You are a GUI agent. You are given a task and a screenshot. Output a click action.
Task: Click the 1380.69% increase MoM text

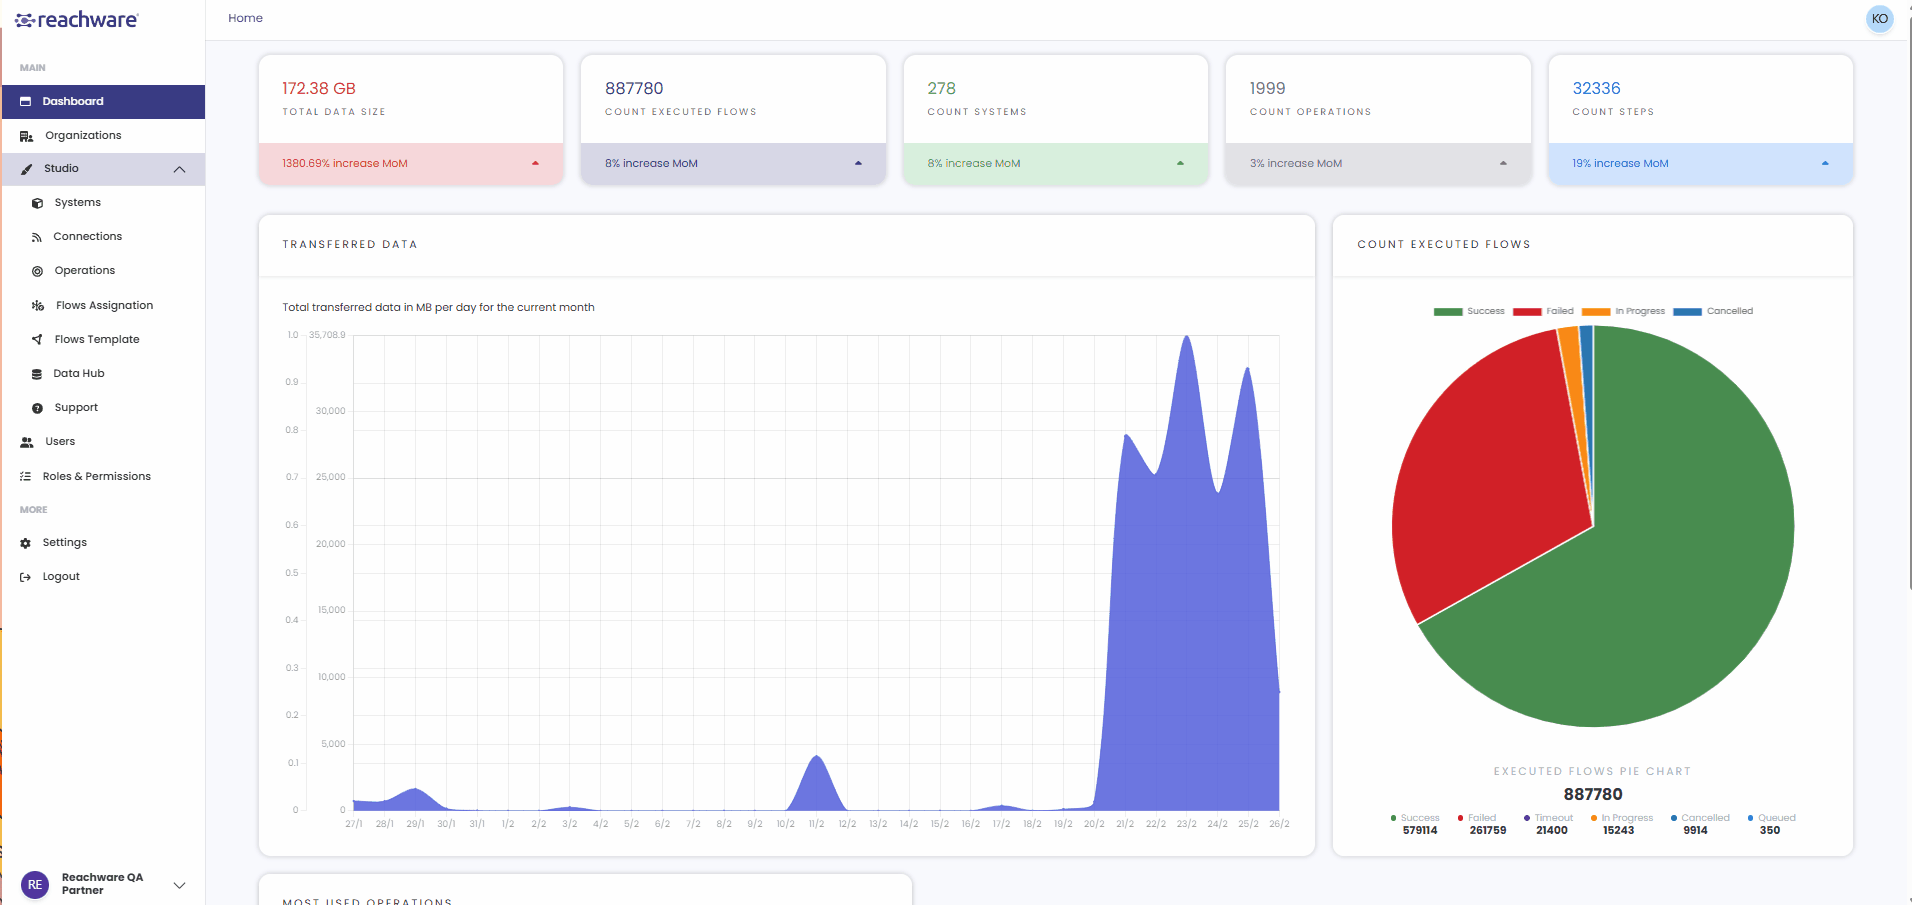[x=345, y=164]
